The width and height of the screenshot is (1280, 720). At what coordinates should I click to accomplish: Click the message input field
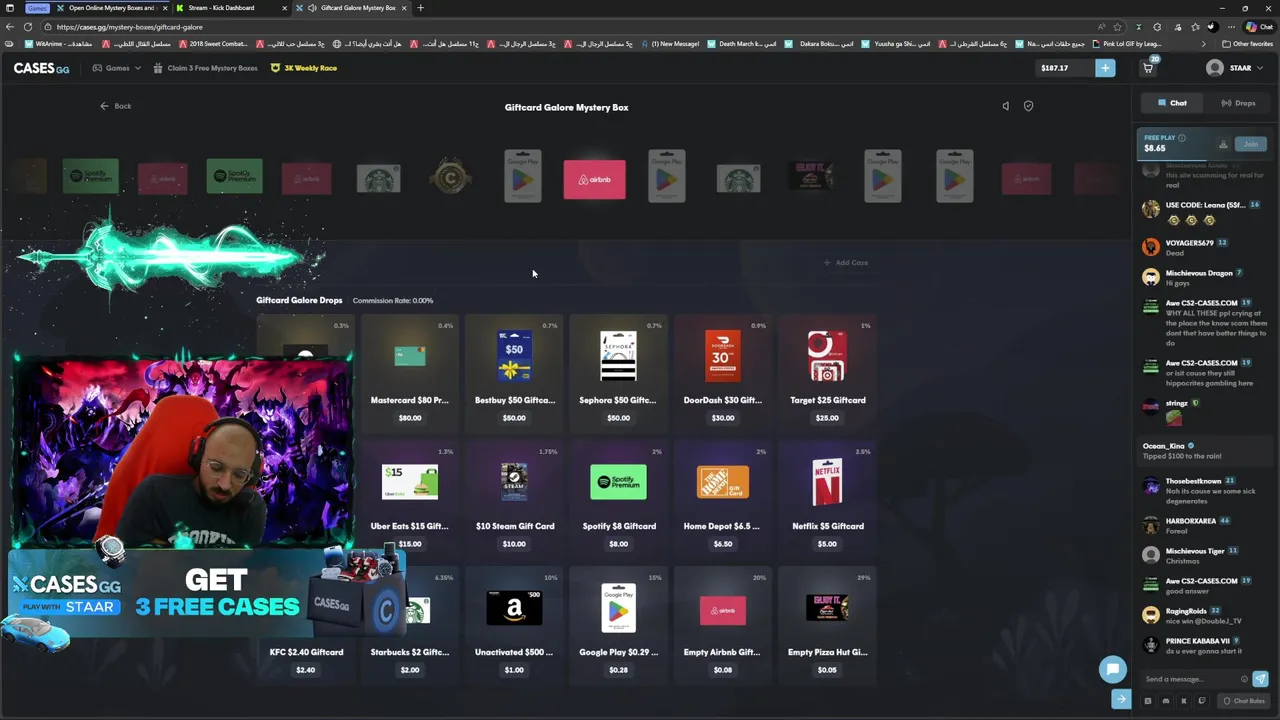pos(1191,679)
